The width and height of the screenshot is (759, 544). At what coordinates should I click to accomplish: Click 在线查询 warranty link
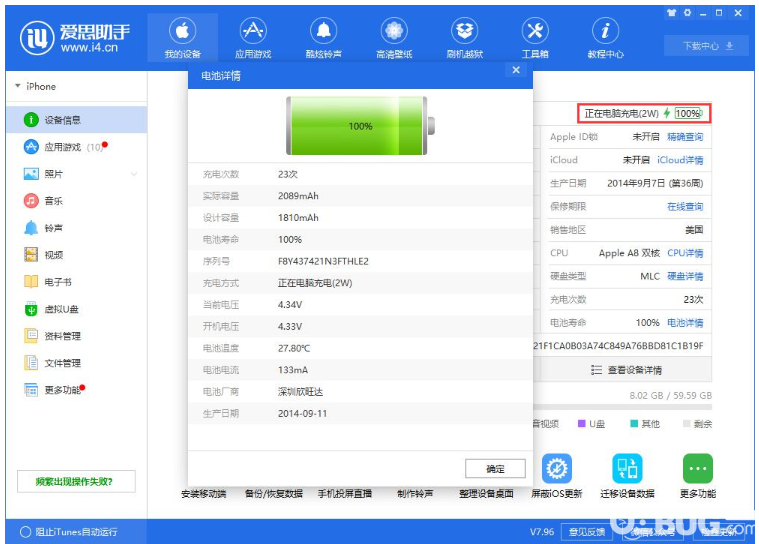pyautogui.click(x=685, y=207)
